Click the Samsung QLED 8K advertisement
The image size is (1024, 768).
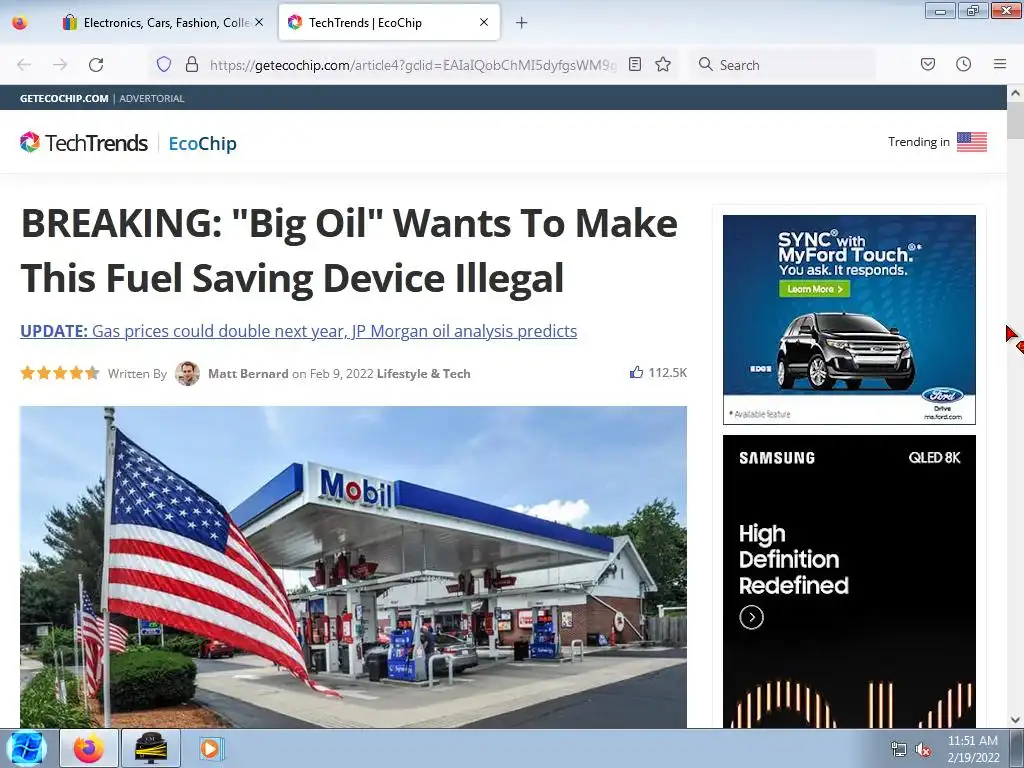(849, 581)
